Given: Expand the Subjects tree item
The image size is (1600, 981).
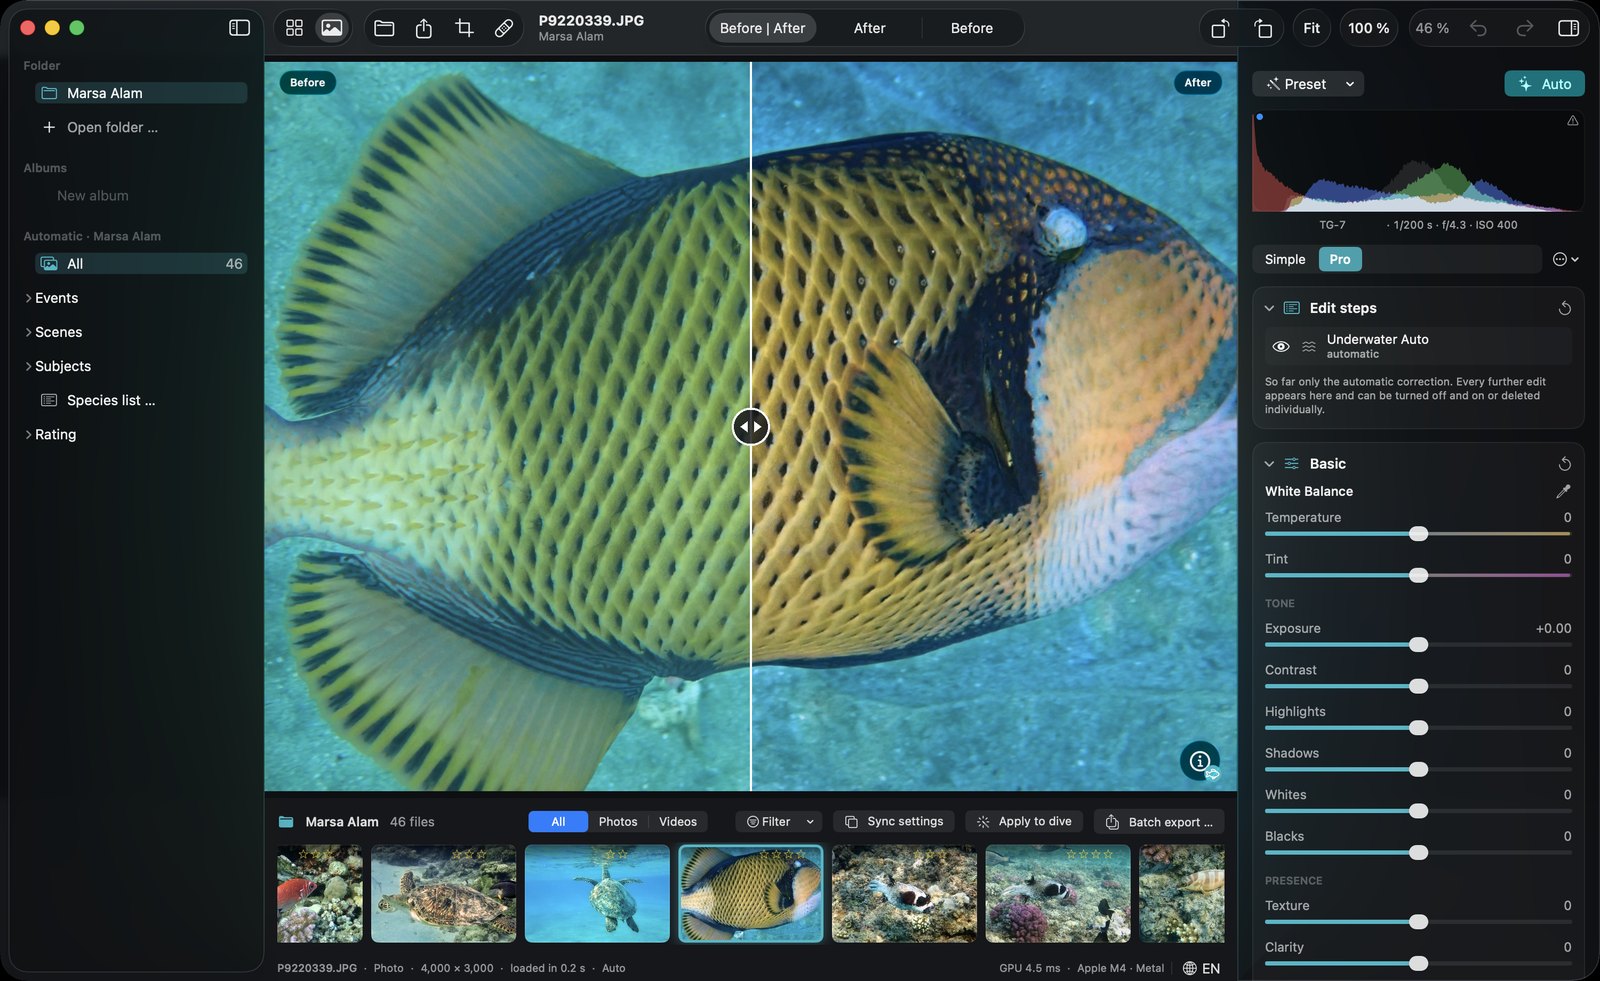Looking at the screenshot, I should (28, 366).
